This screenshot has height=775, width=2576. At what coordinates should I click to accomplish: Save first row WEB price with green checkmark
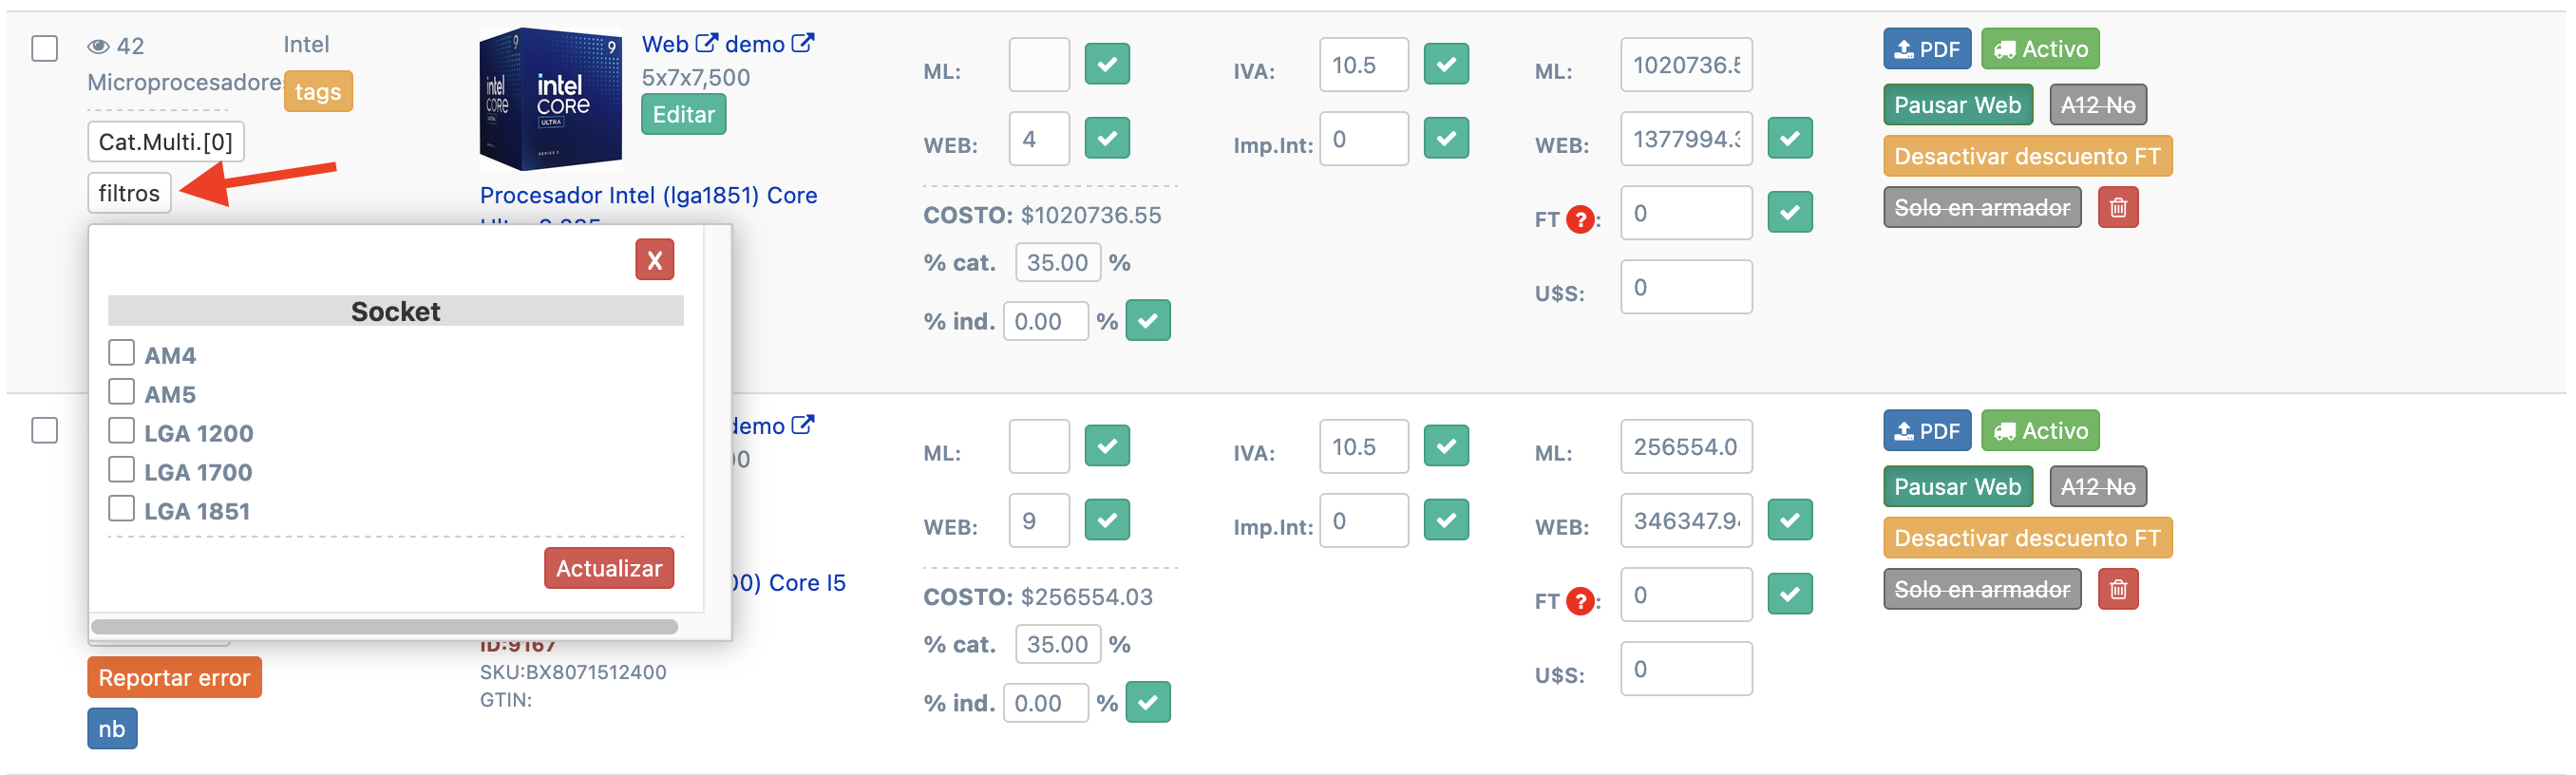click(x=1789, y=139)
